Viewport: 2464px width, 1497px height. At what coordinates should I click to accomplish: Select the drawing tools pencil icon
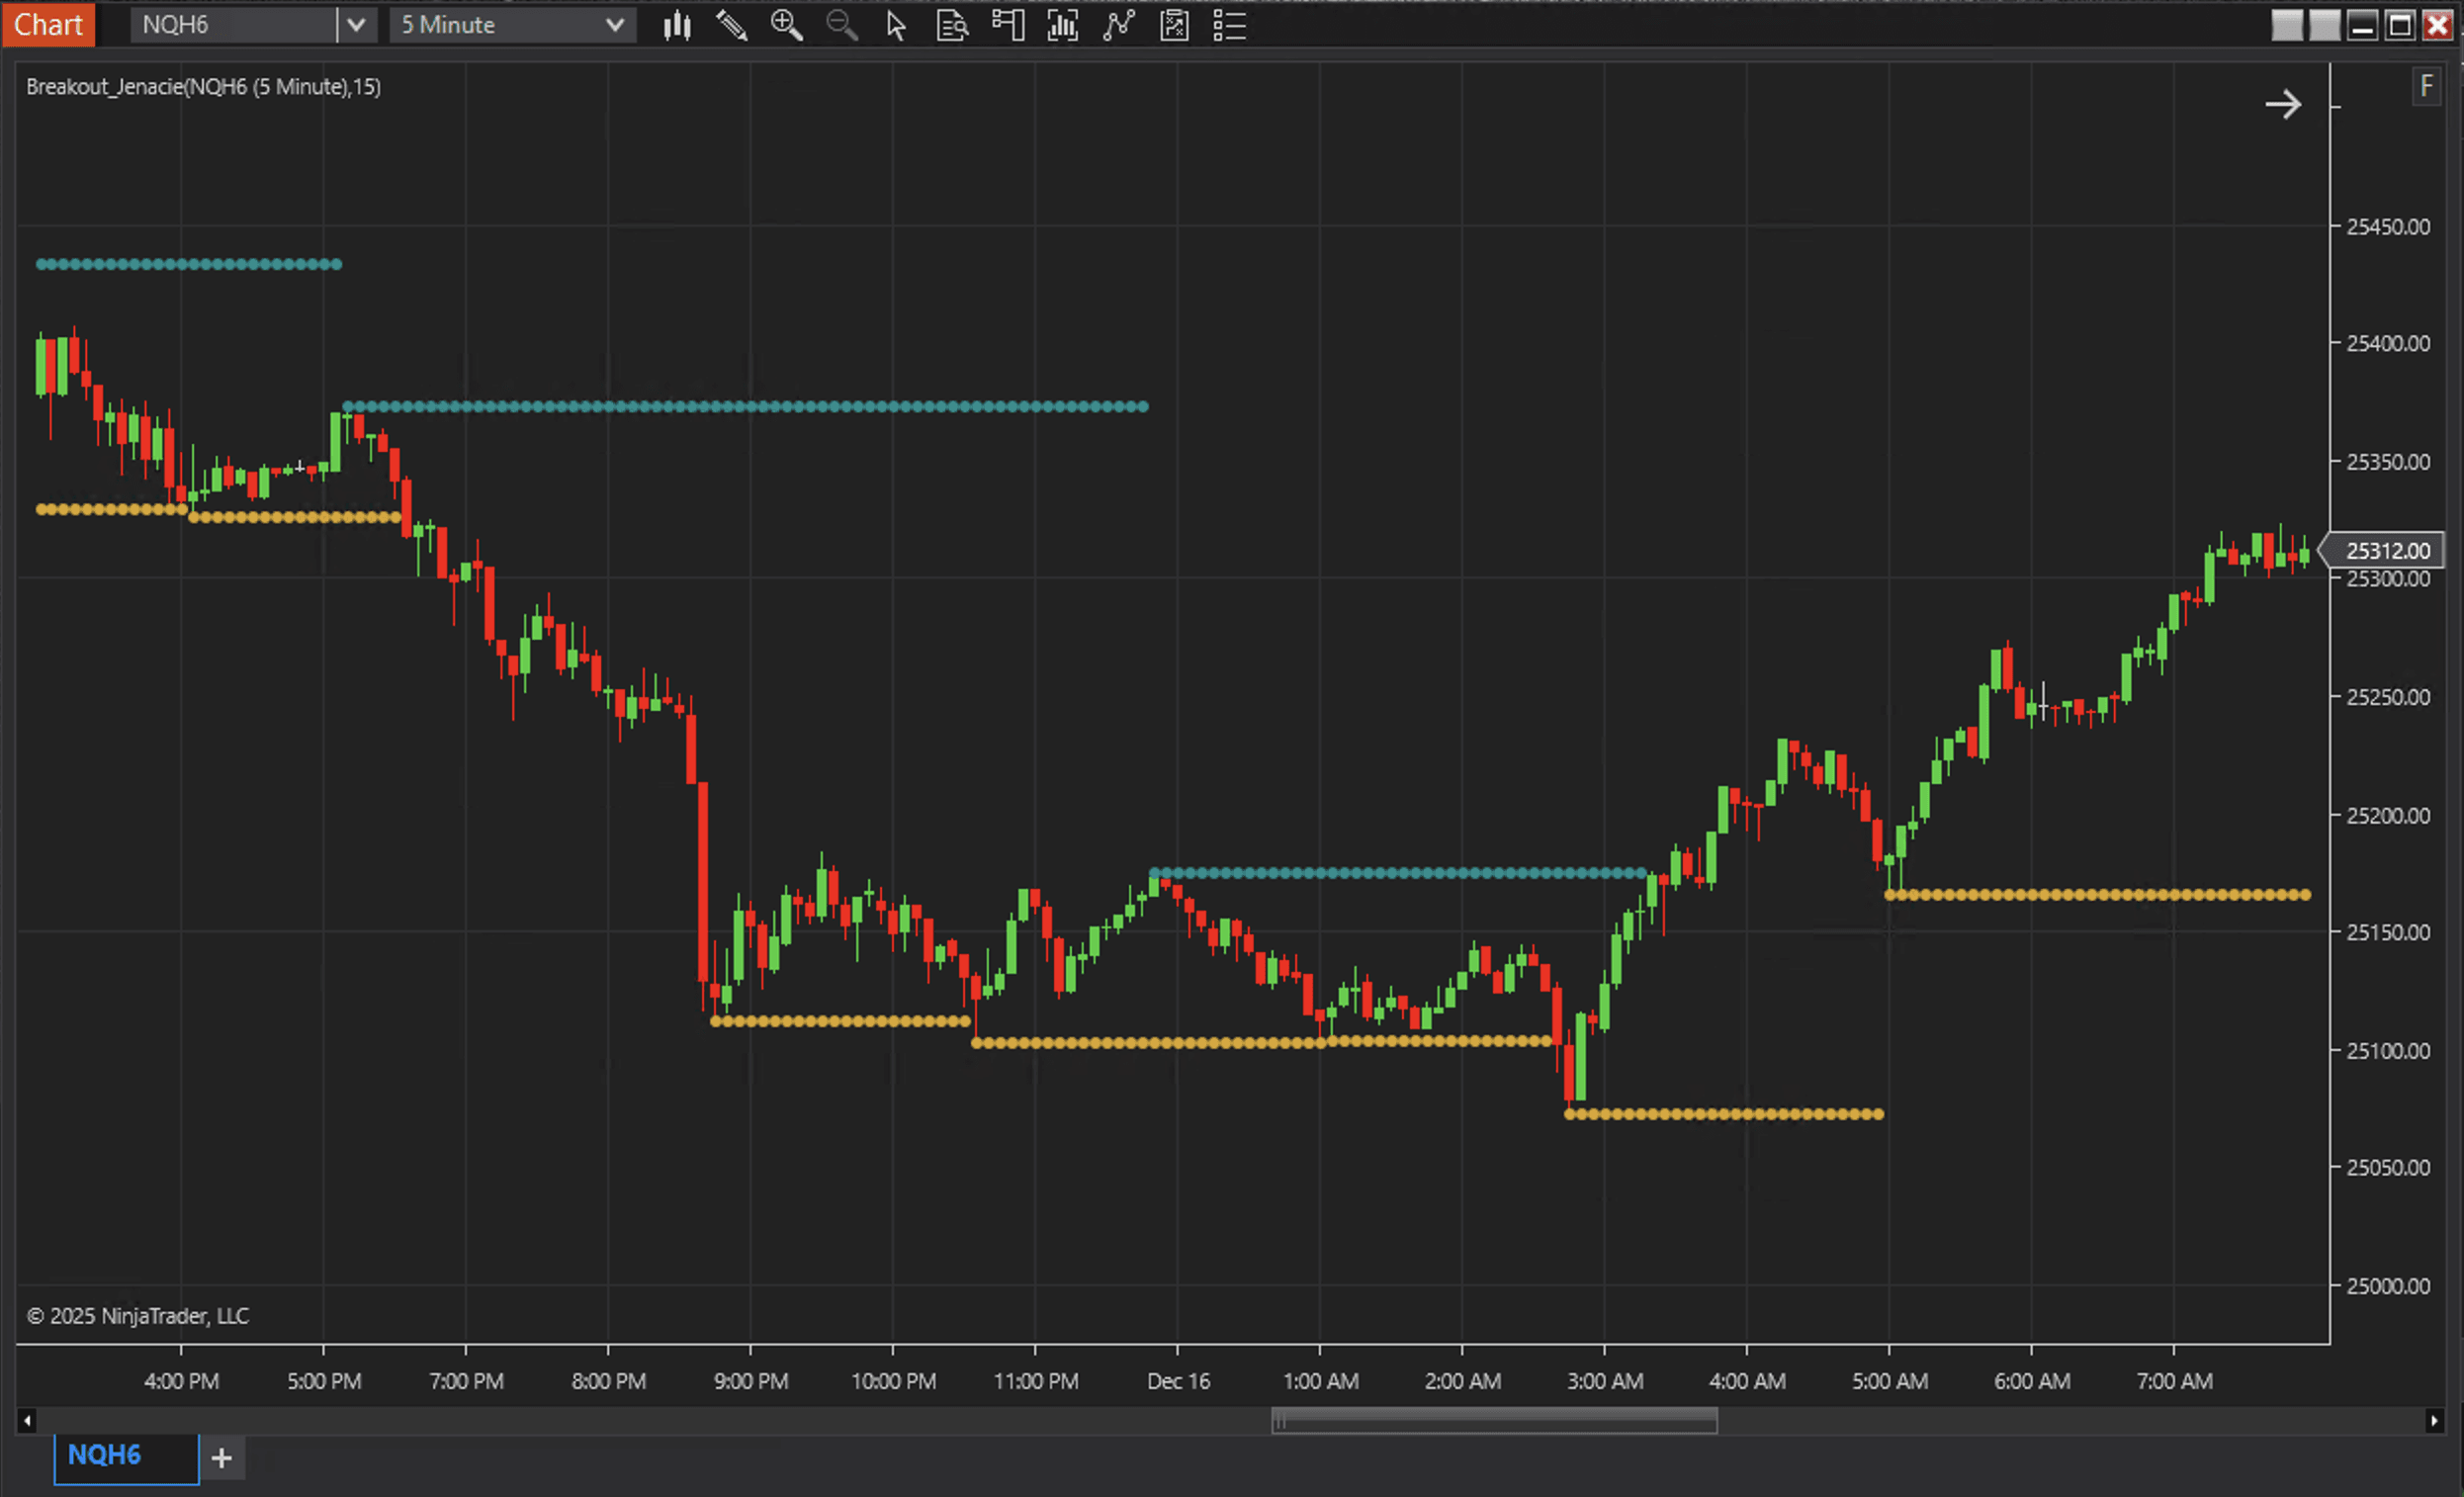pos(732,26)
